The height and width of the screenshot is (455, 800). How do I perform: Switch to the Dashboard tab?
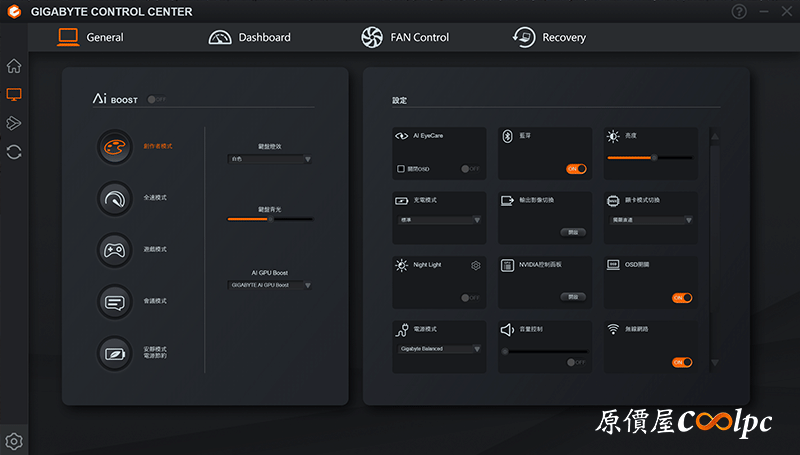pos(249,37)
